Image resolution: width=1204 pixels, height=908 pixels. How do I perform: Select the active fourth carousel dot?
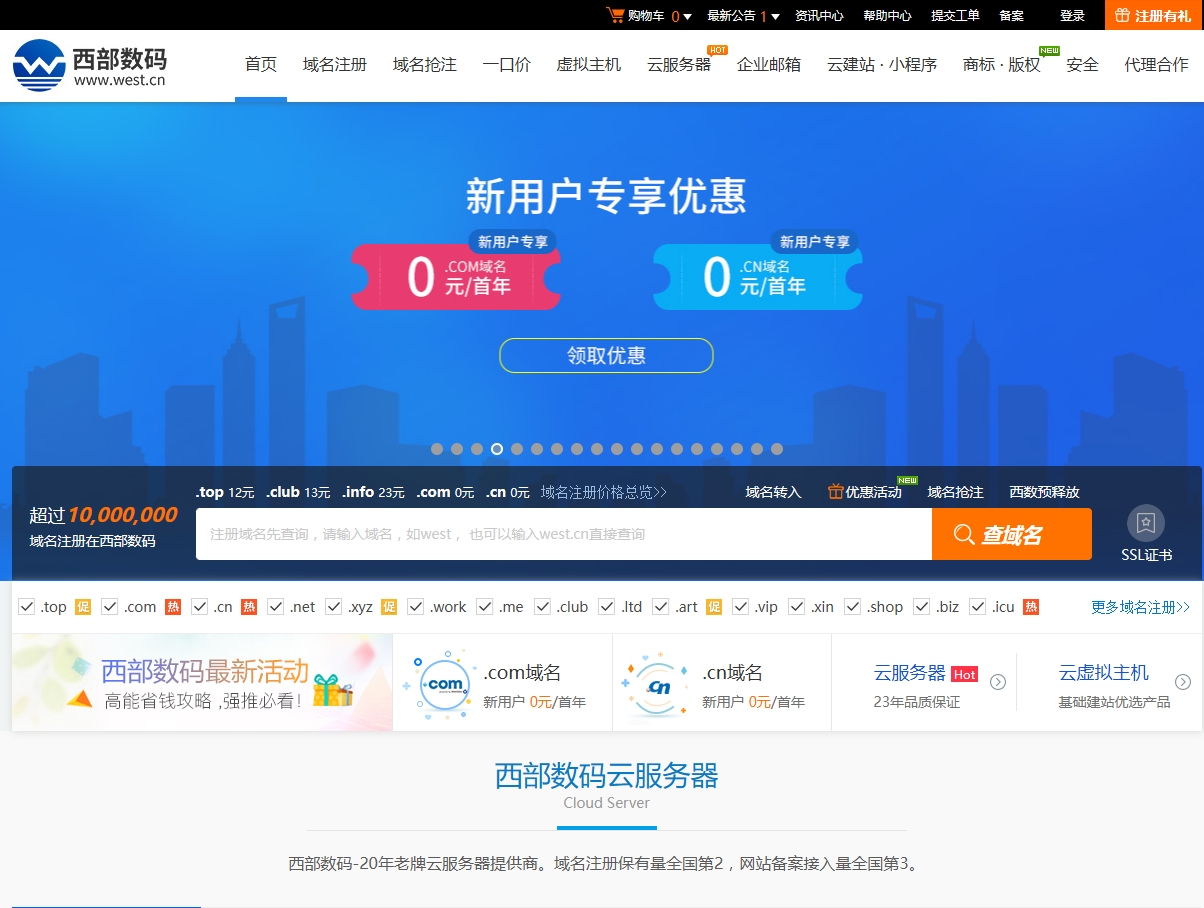(497, 449)
